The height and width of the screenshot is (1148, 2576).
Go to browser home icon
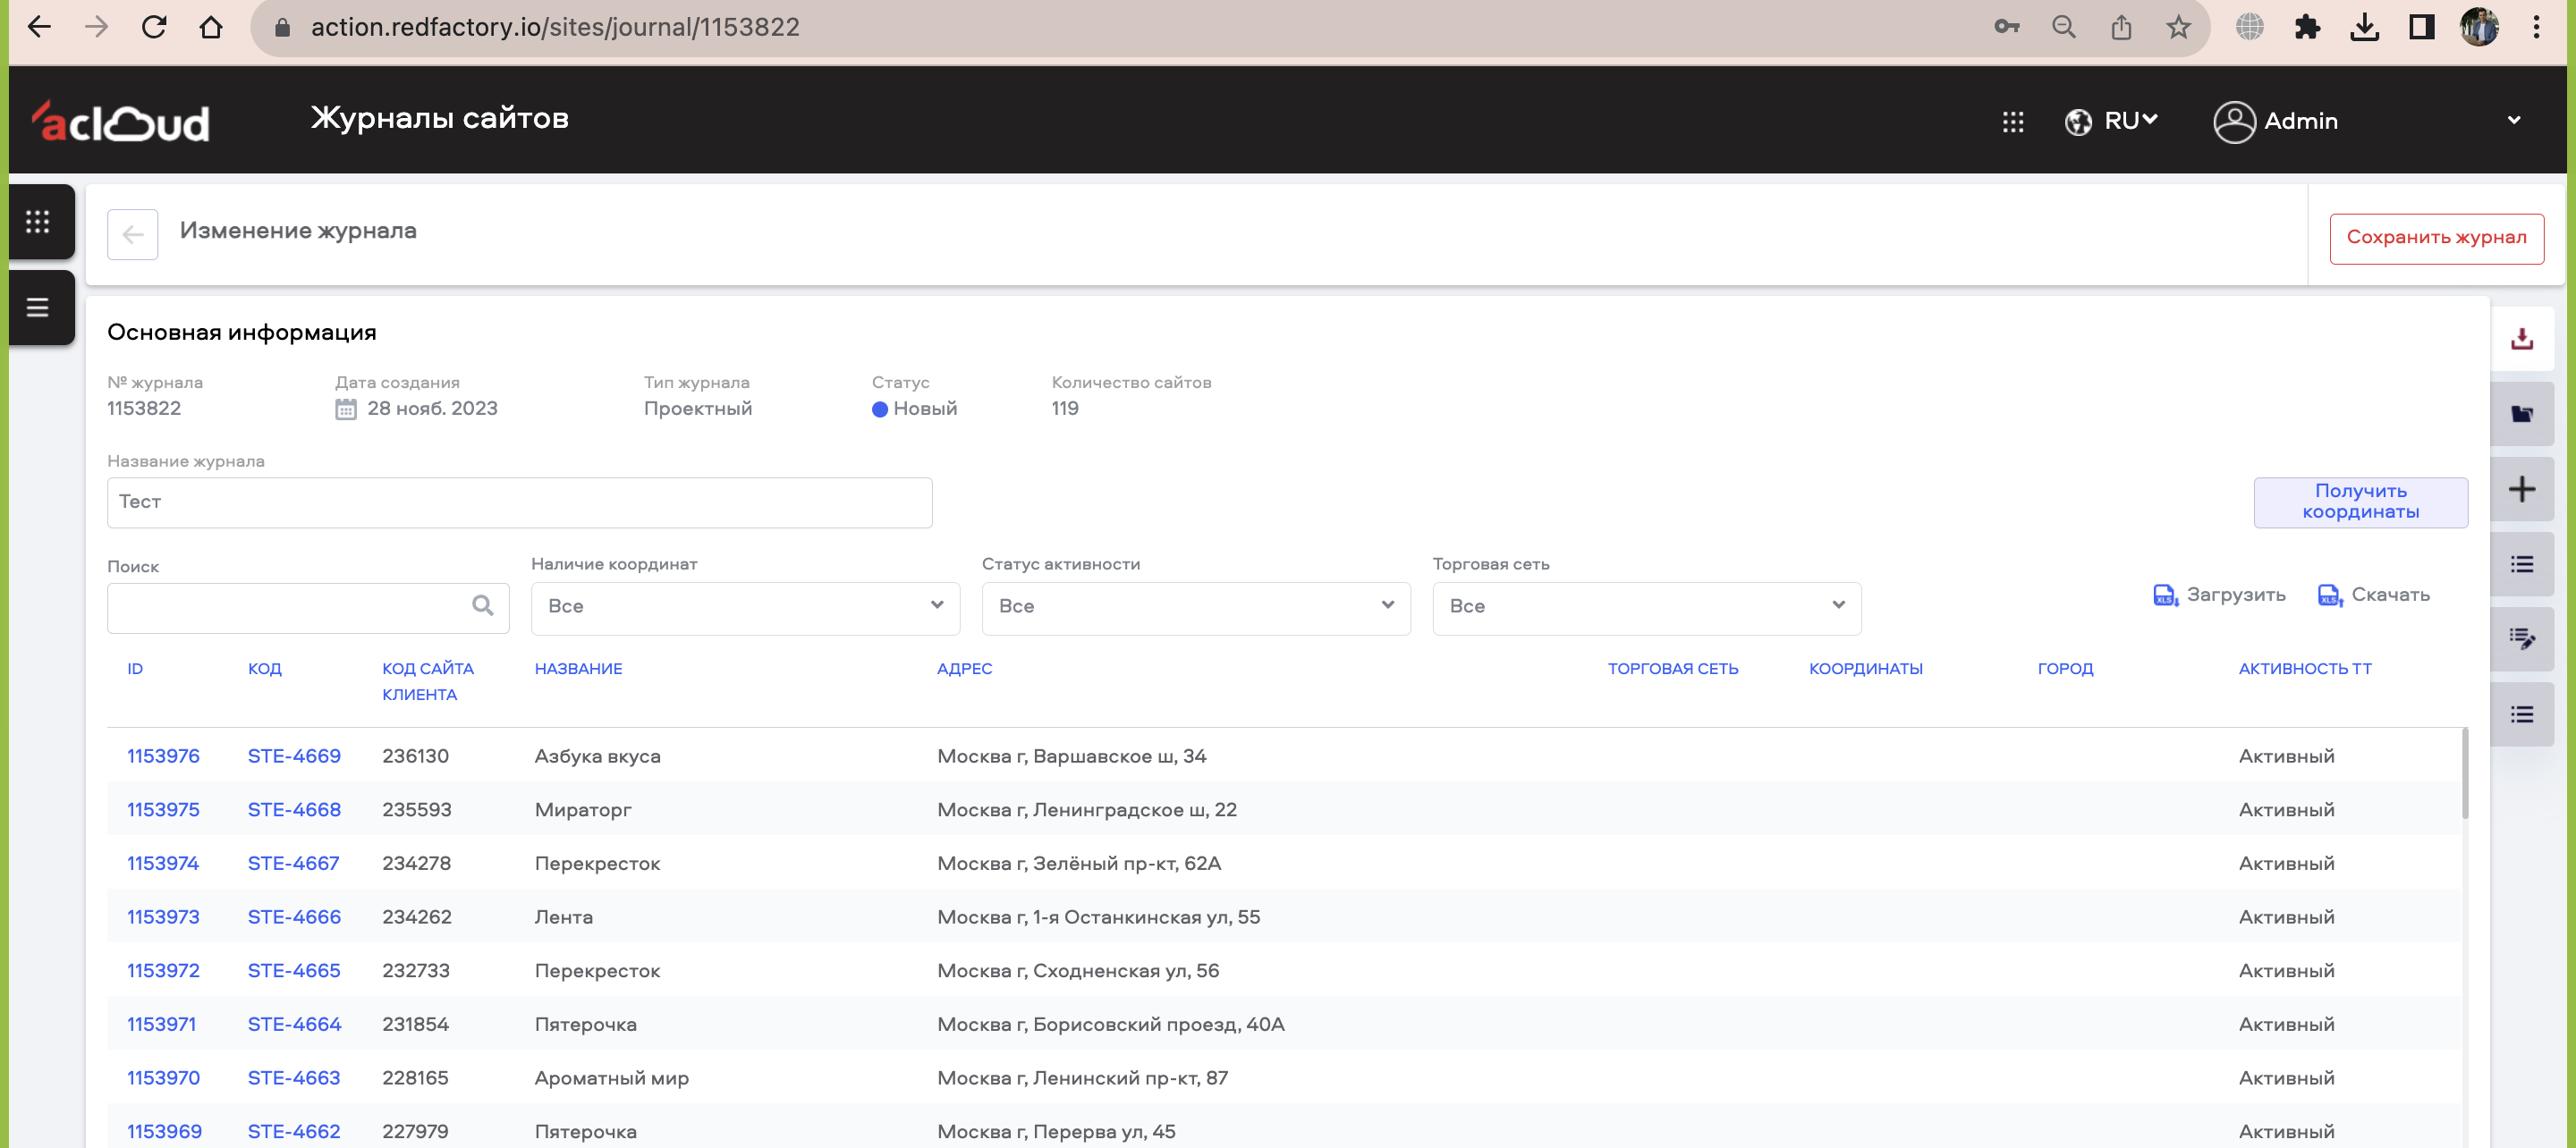pyautogui.click(x=211, y=27)
